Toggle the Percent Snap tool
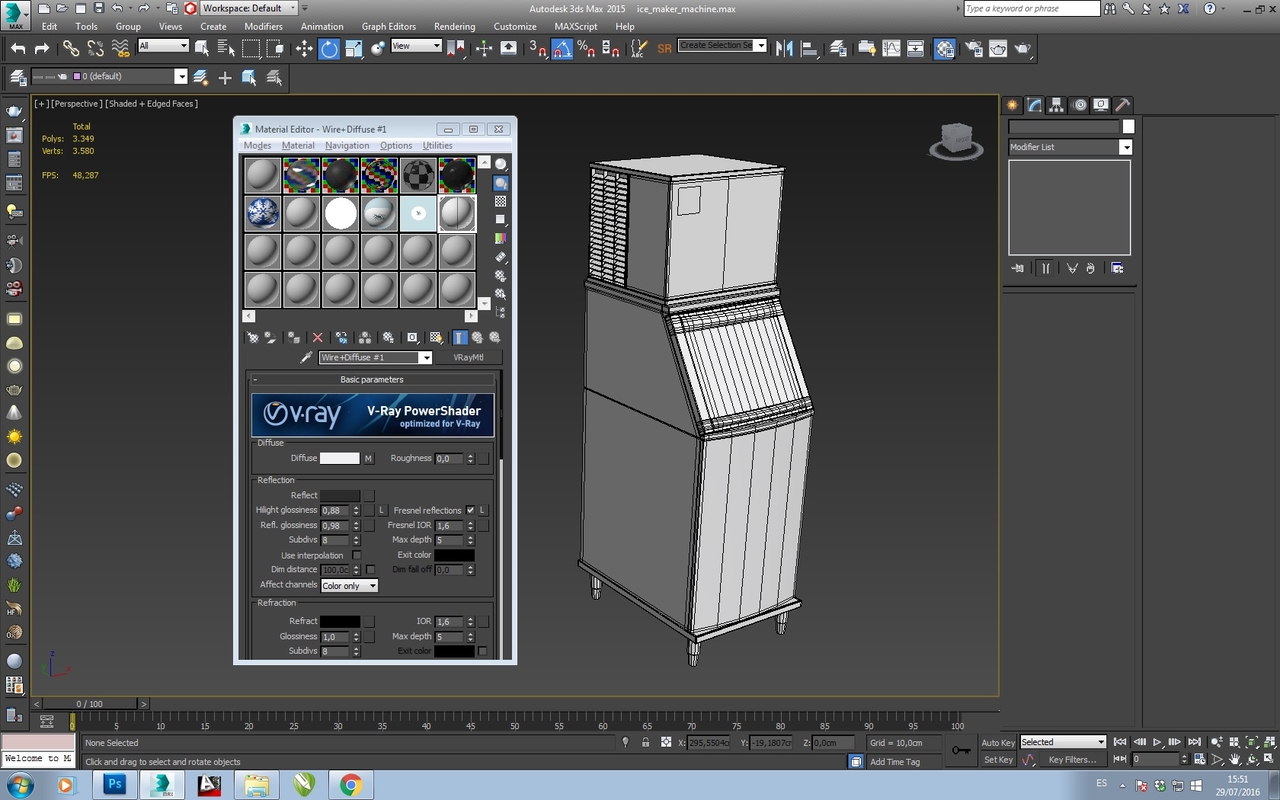1280x800 pixels. pos(587,48)
